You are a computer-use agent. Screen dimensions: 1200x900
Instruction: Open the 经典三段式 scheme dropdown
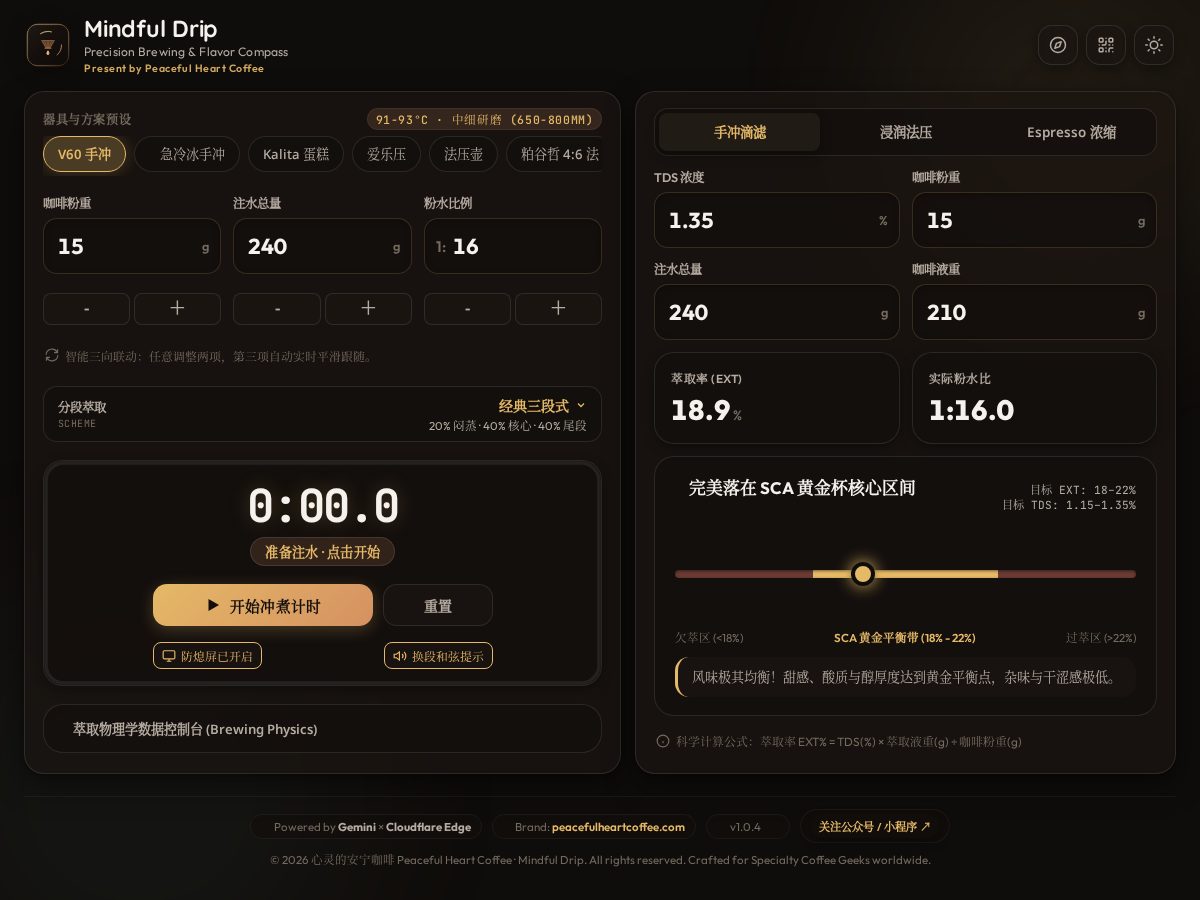[x=542, y=406]
